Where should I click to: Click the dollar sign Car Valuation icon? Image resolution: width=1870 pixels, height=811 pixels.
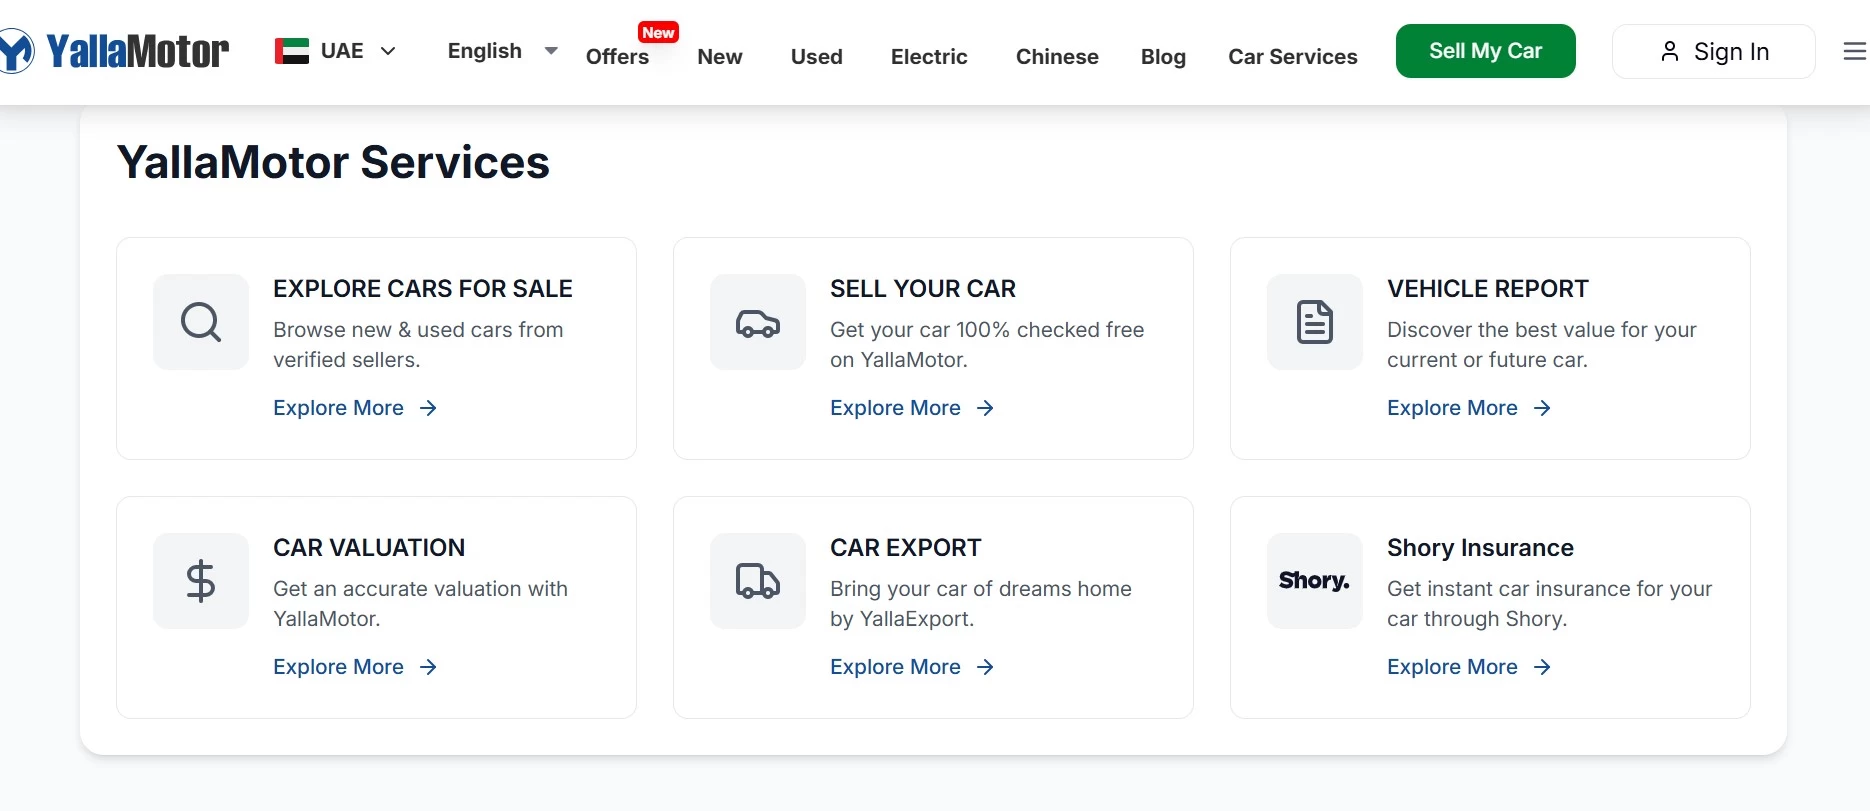click(x=201, y=581)
